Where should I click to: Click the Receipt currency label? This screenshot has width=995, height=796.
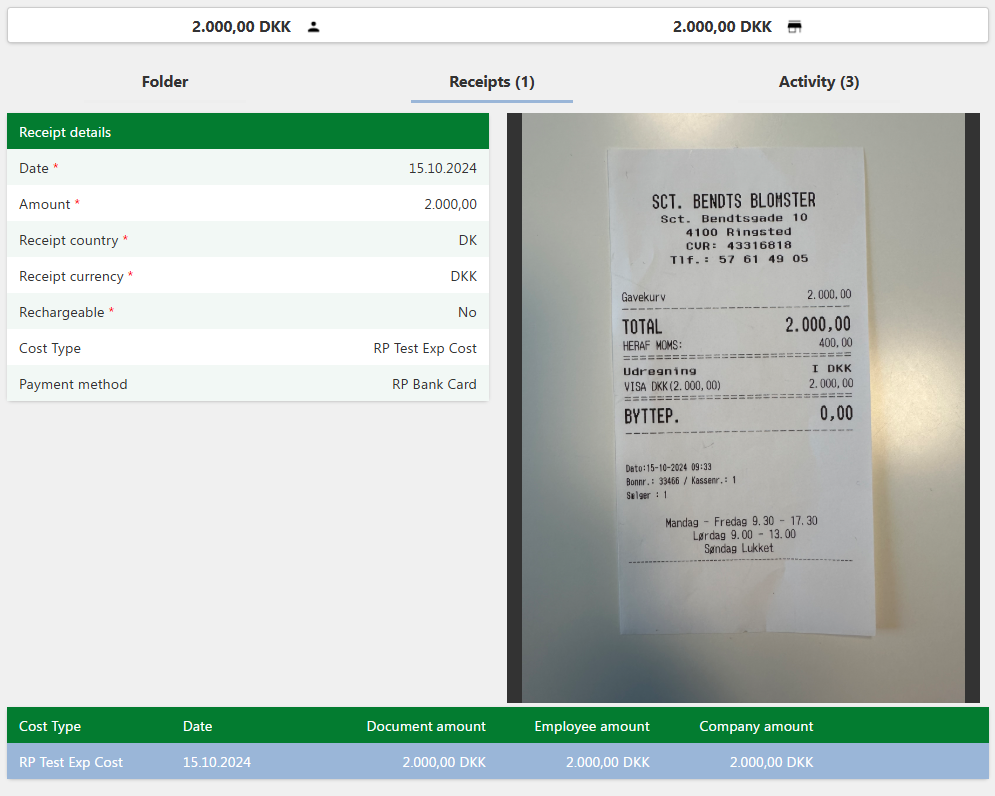point(71,277)
